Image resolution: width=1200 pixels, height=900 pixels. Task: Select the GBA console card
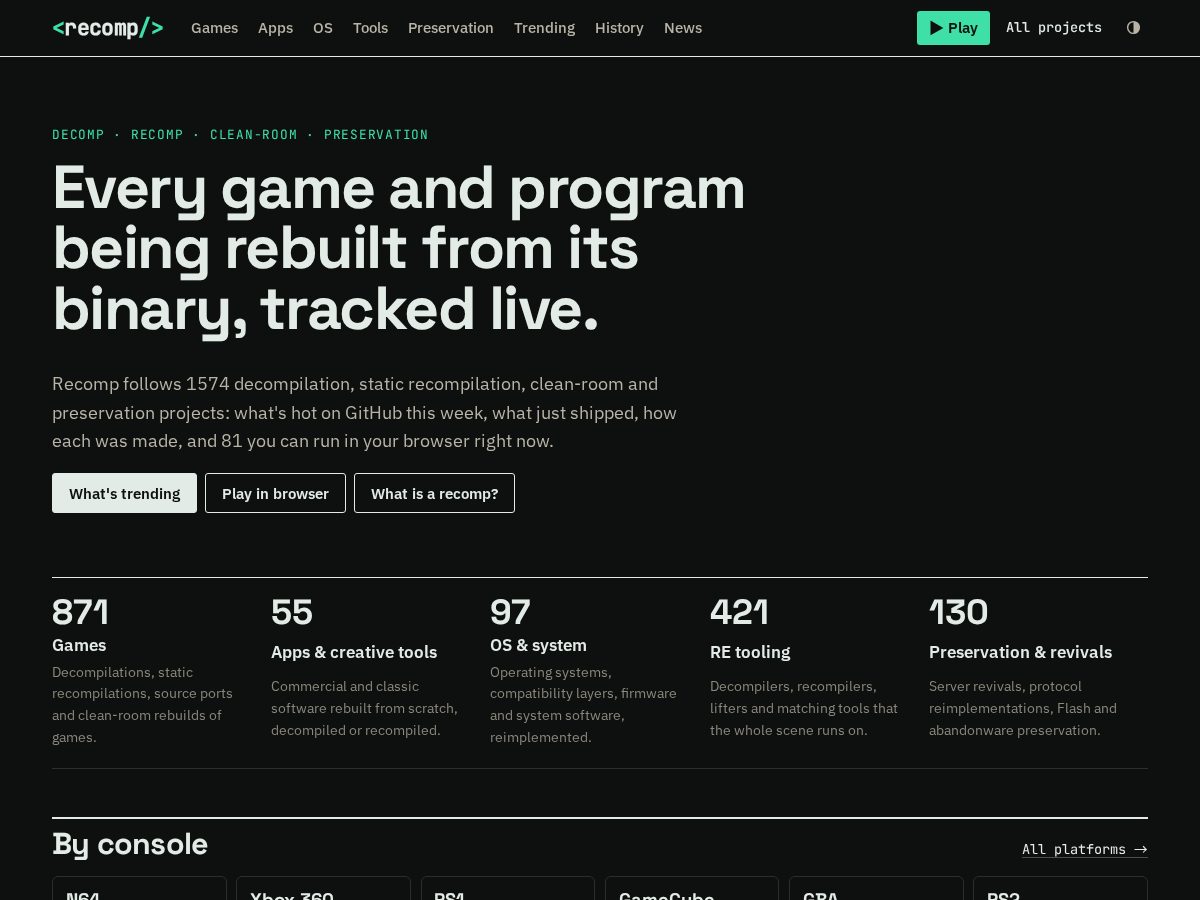[x=876, y=889]
